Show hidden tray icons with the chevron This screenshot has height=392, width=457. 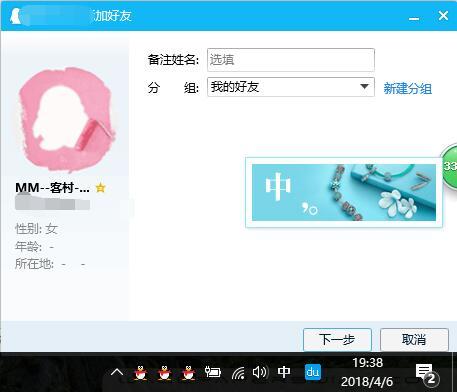117,372
